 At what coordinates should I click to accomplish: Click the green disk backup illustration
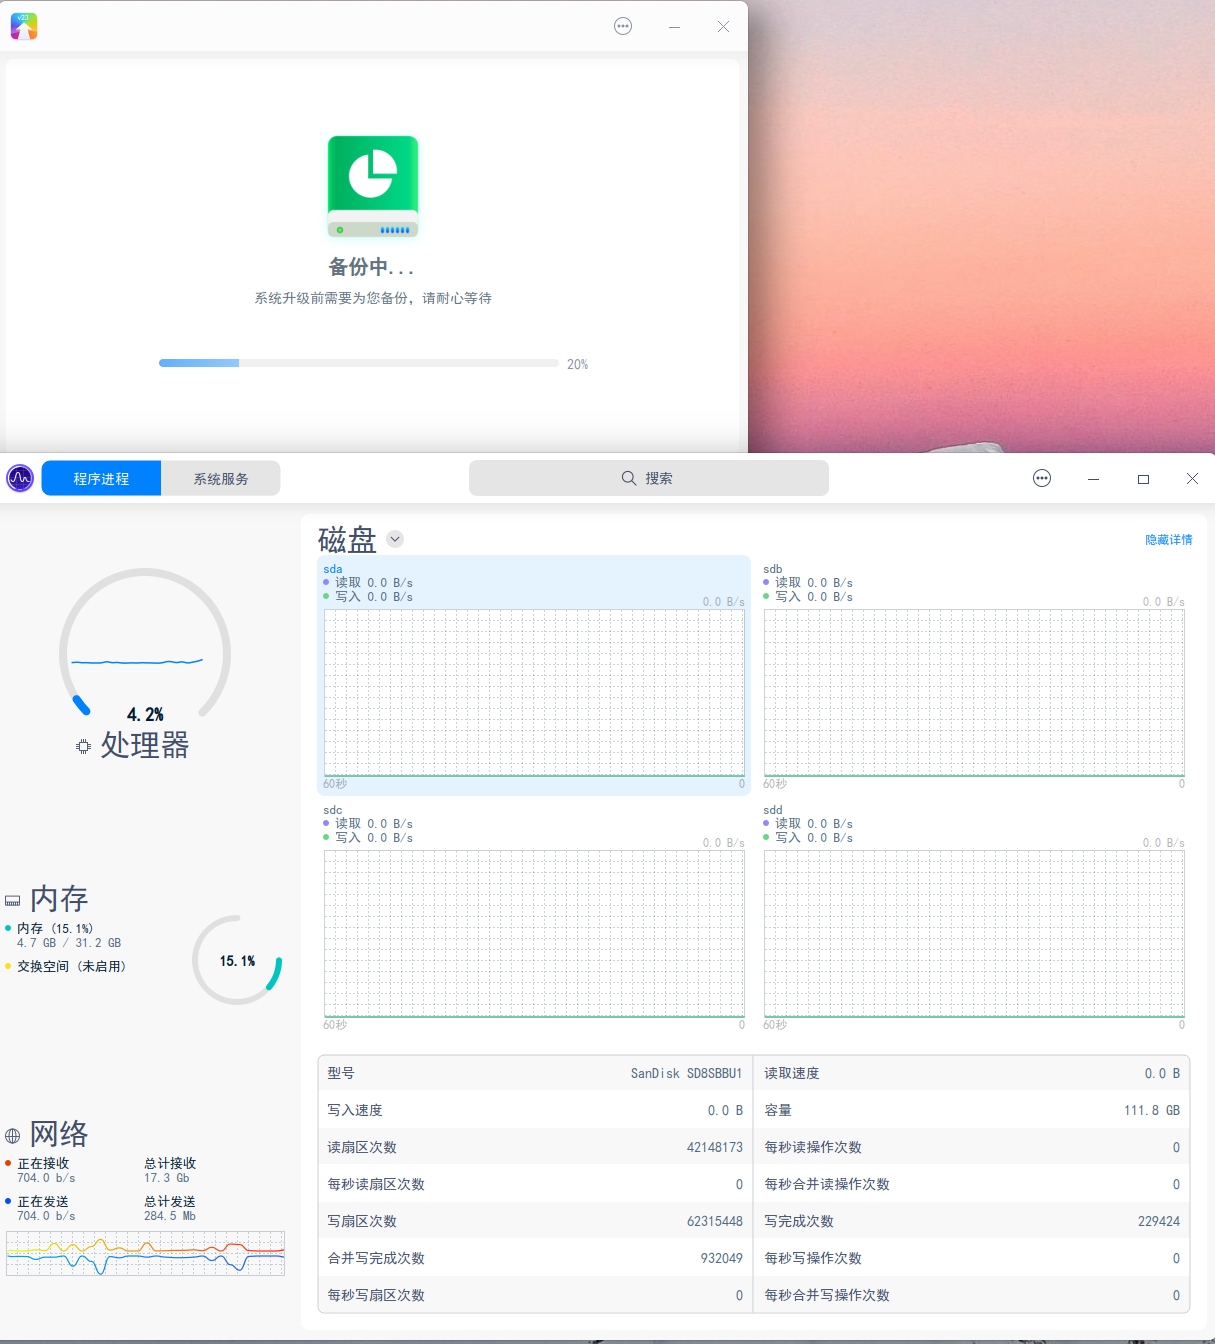(373, 187)
